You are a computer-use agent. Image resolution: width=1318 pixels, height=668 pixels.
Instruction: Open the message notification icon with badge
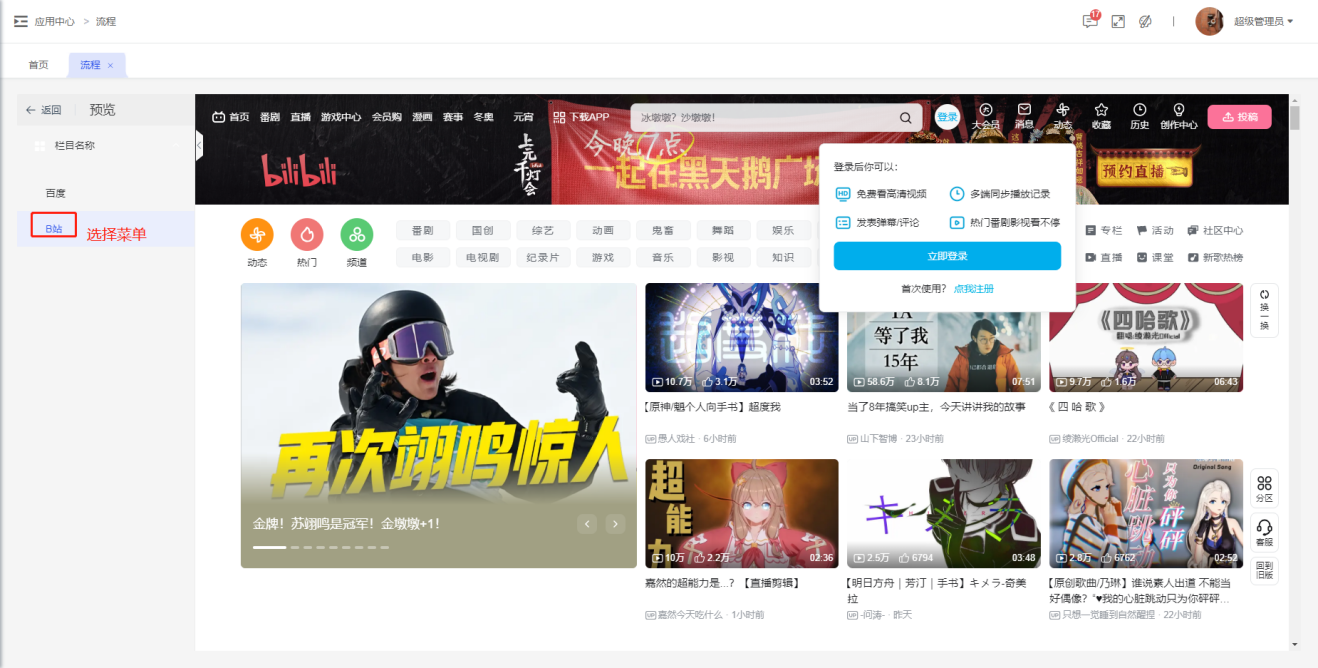[1090, 21]
